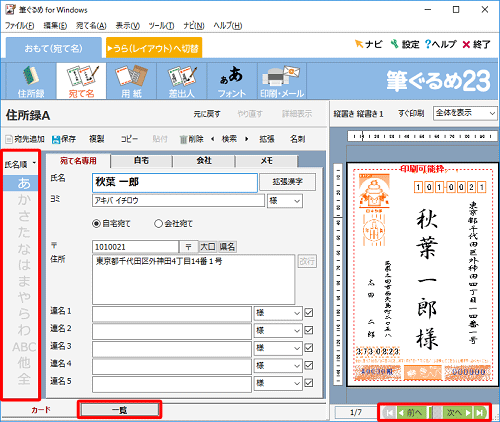This screenshot has height=422, width=500.
Task: Delete the record with 削除
Action: click(192, 139)
